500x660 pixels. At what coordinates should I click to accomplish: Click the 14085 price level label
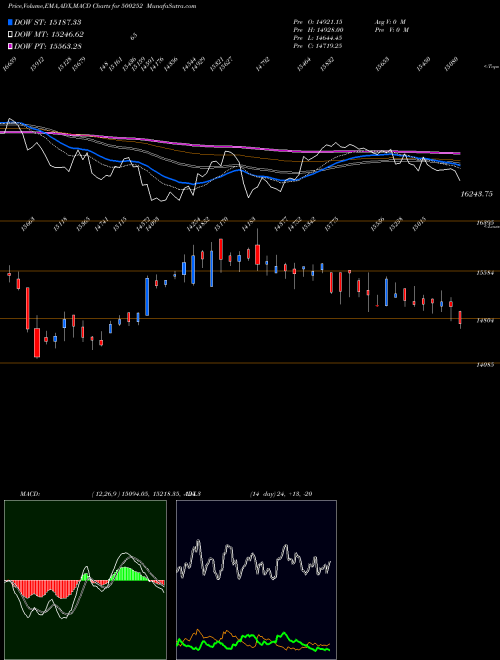coord(485,365)
